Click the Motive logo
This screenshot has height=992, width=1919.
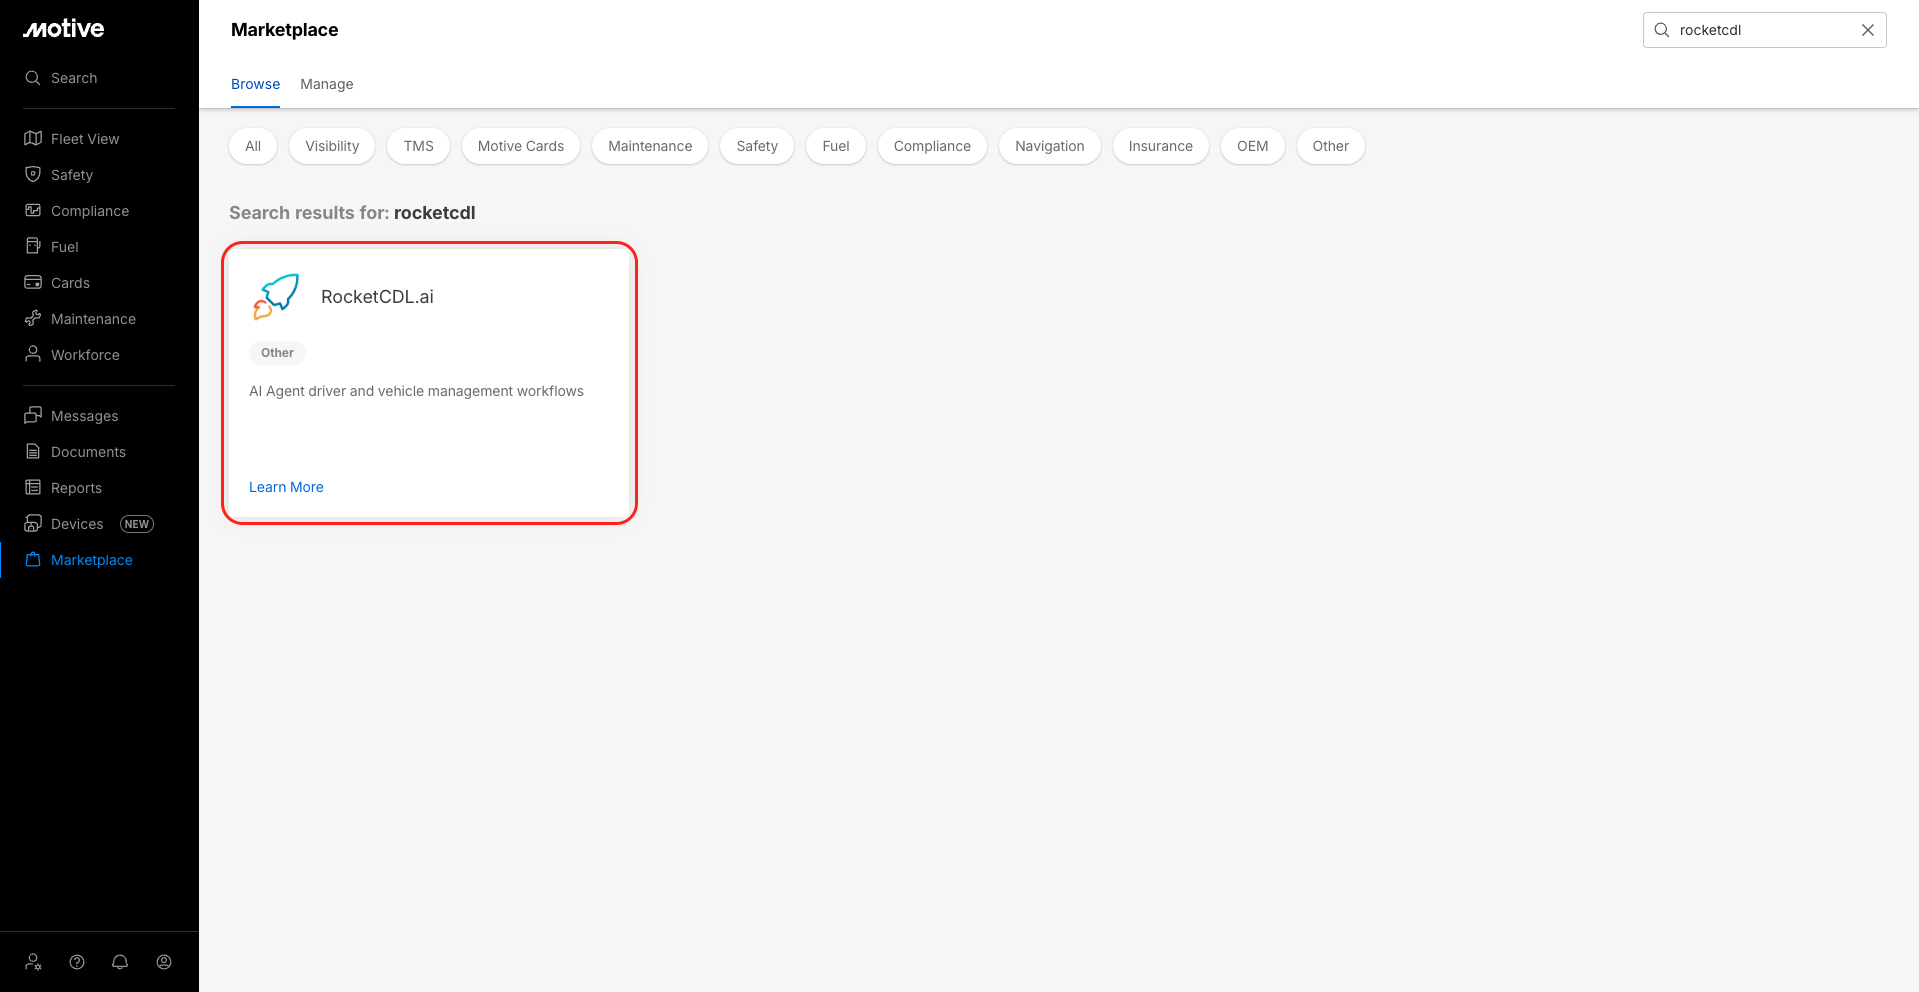tap(64, 29)
